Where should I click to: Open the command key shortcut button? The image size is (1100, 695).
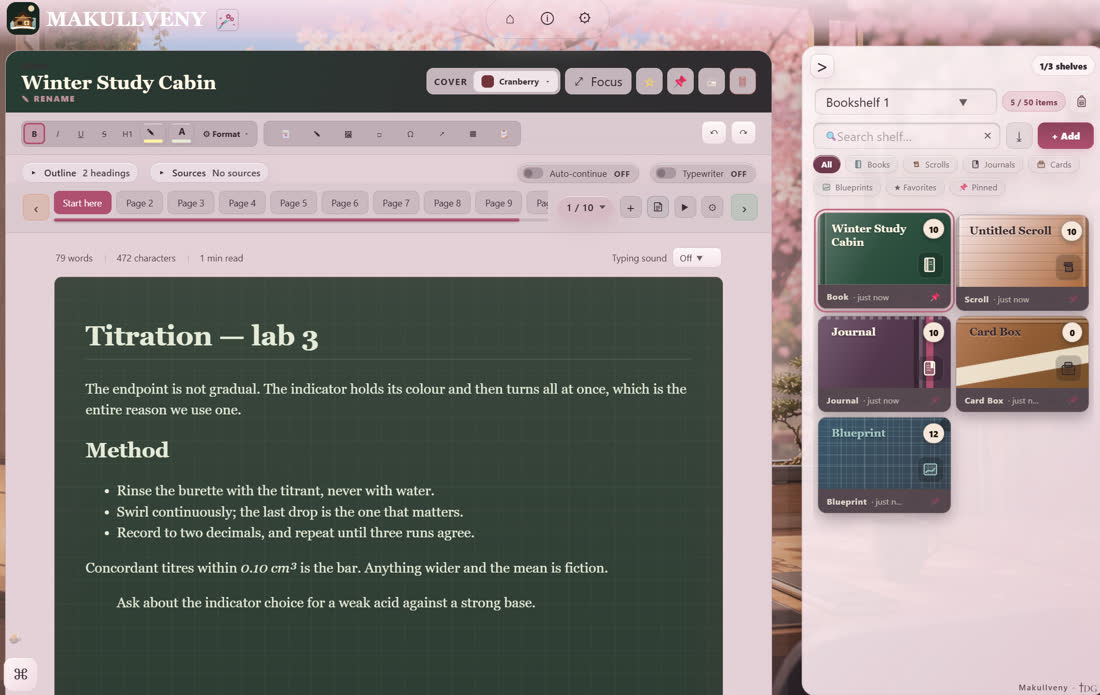click(x=20, y=674)
